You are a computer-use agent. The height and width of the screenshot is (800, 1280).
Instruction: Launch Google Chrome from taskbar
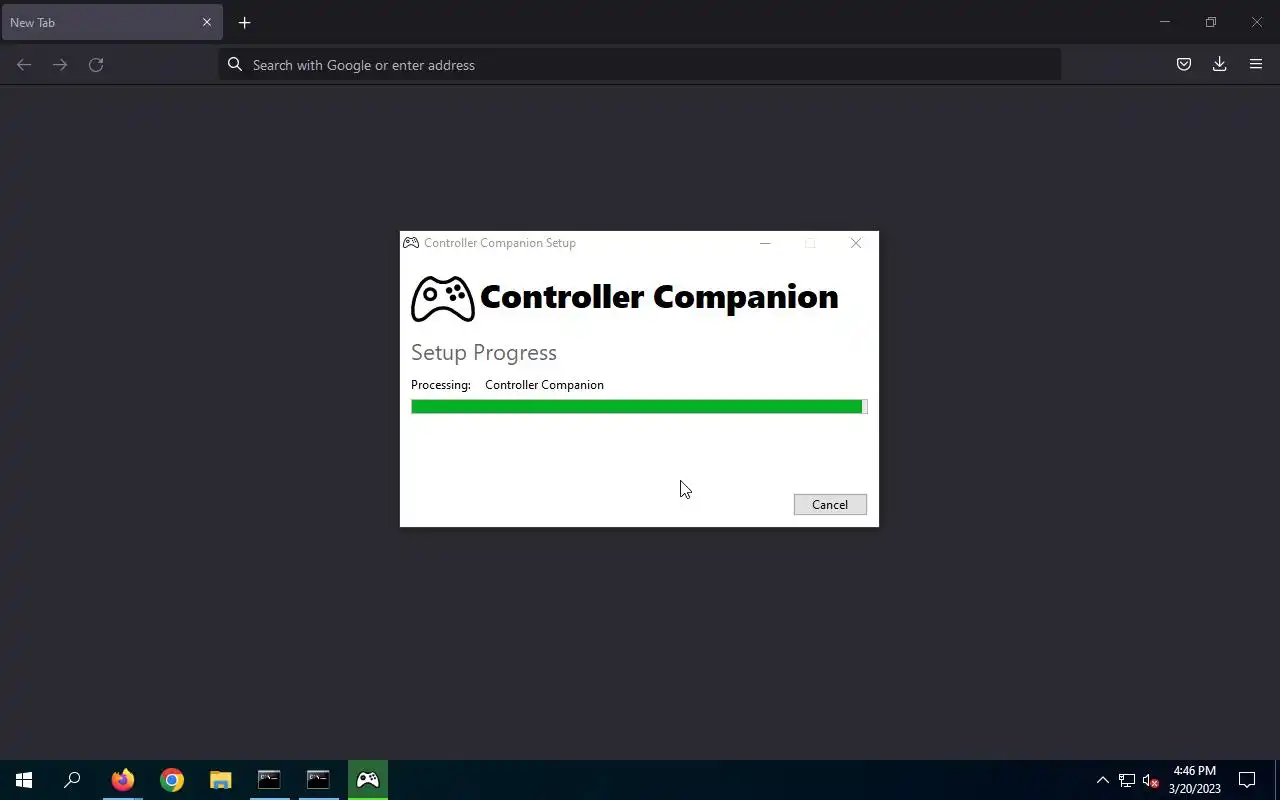pyautogui.click(x=172, y=780)
